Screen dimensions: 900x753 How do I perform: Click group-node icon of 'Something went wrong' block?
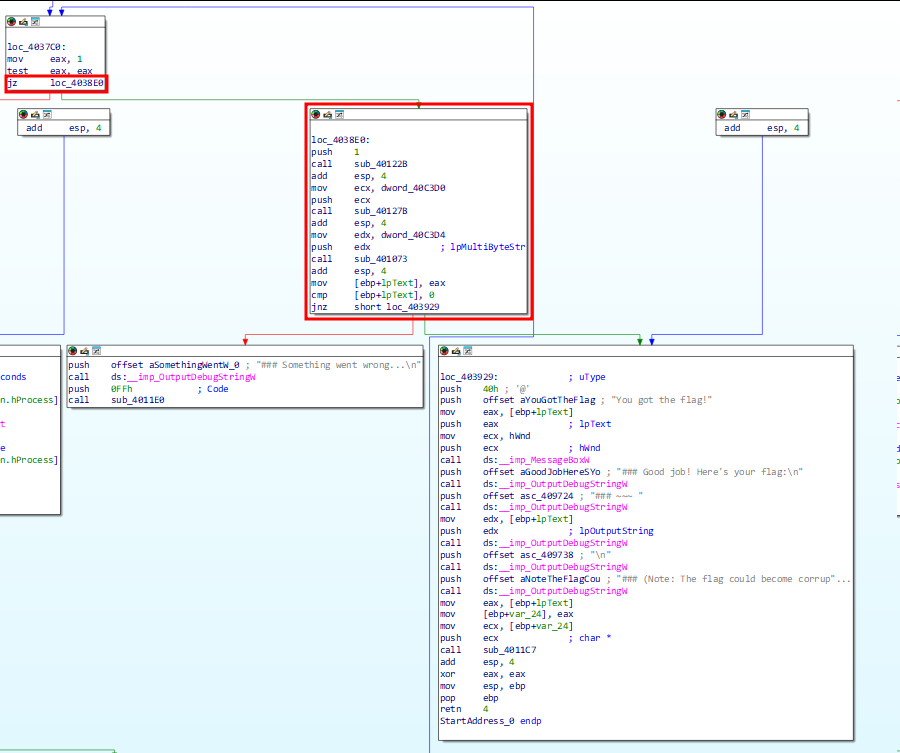96,351
